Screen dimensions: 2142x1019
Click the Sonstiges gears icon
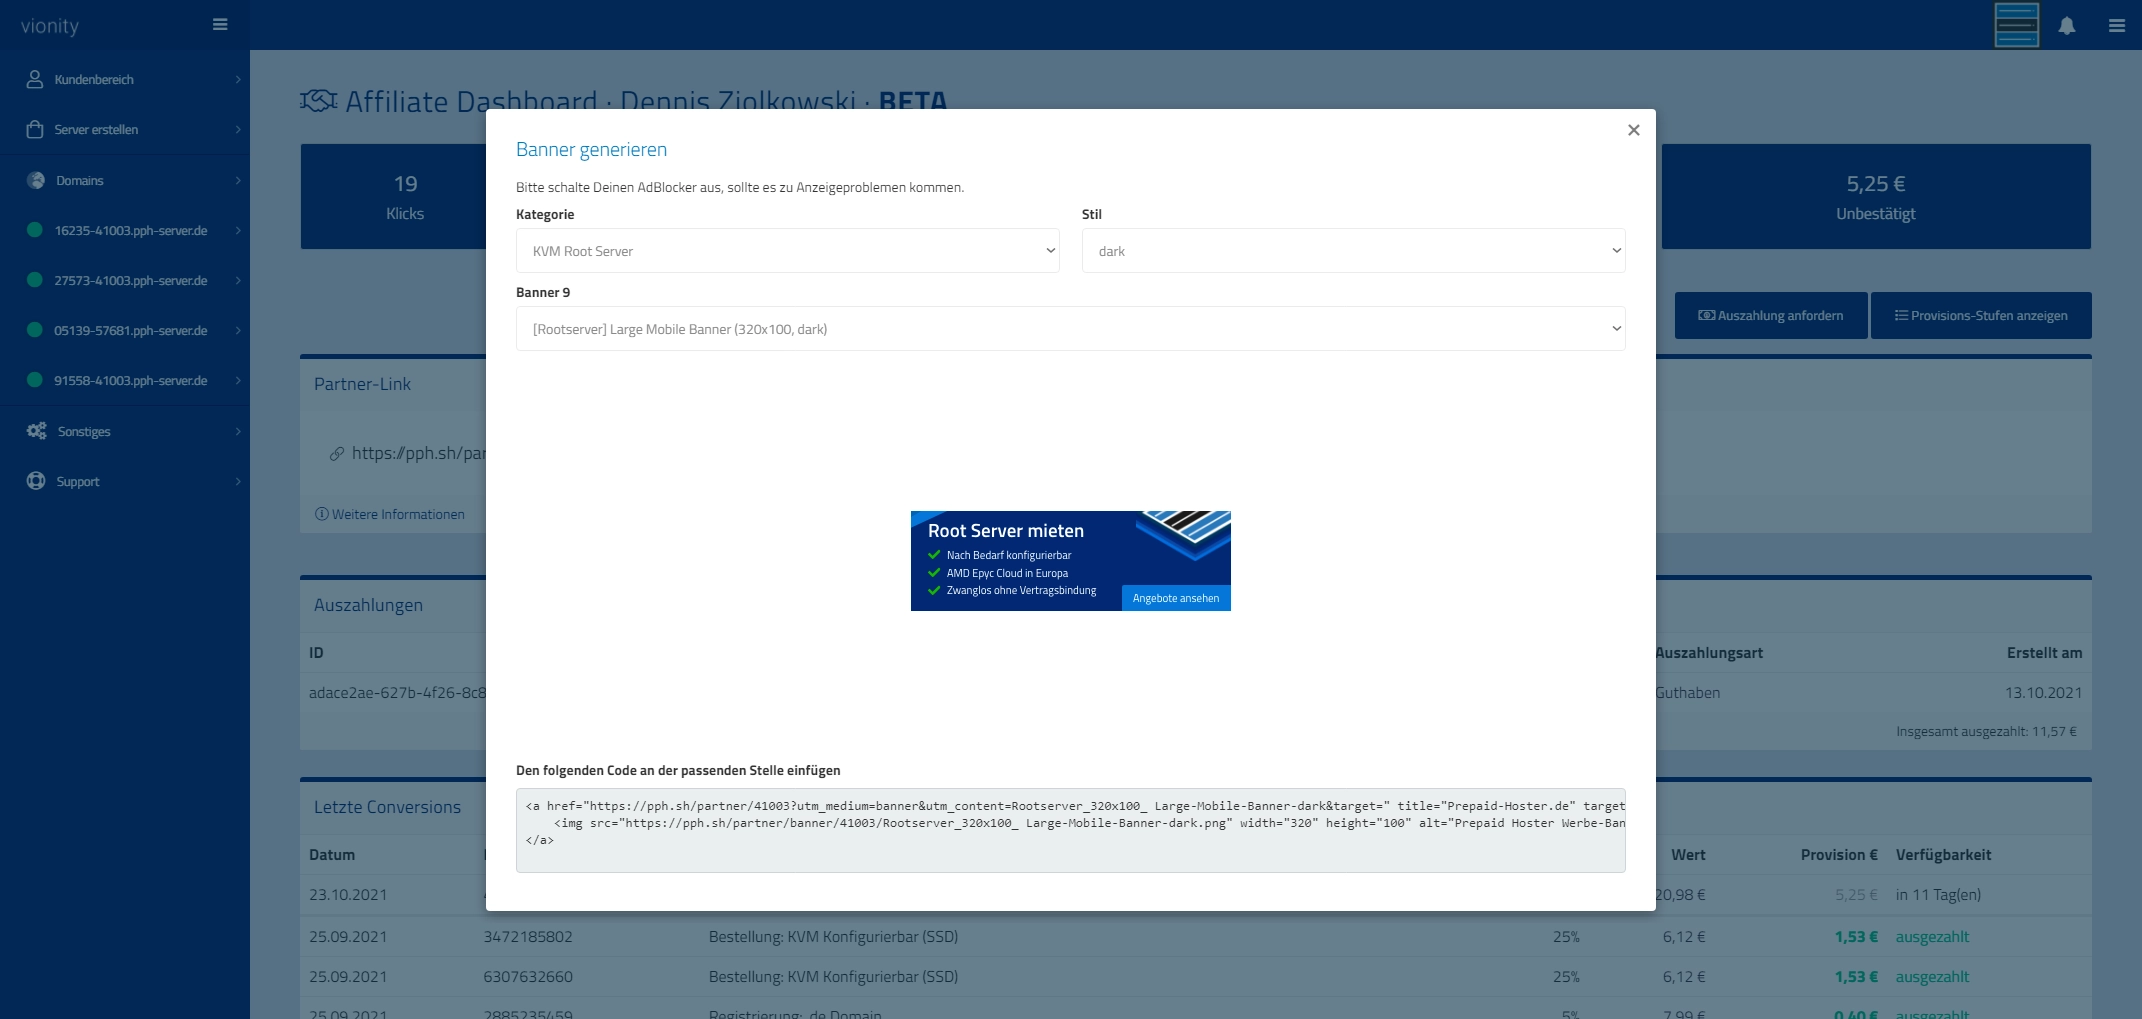tap(37, 431)
